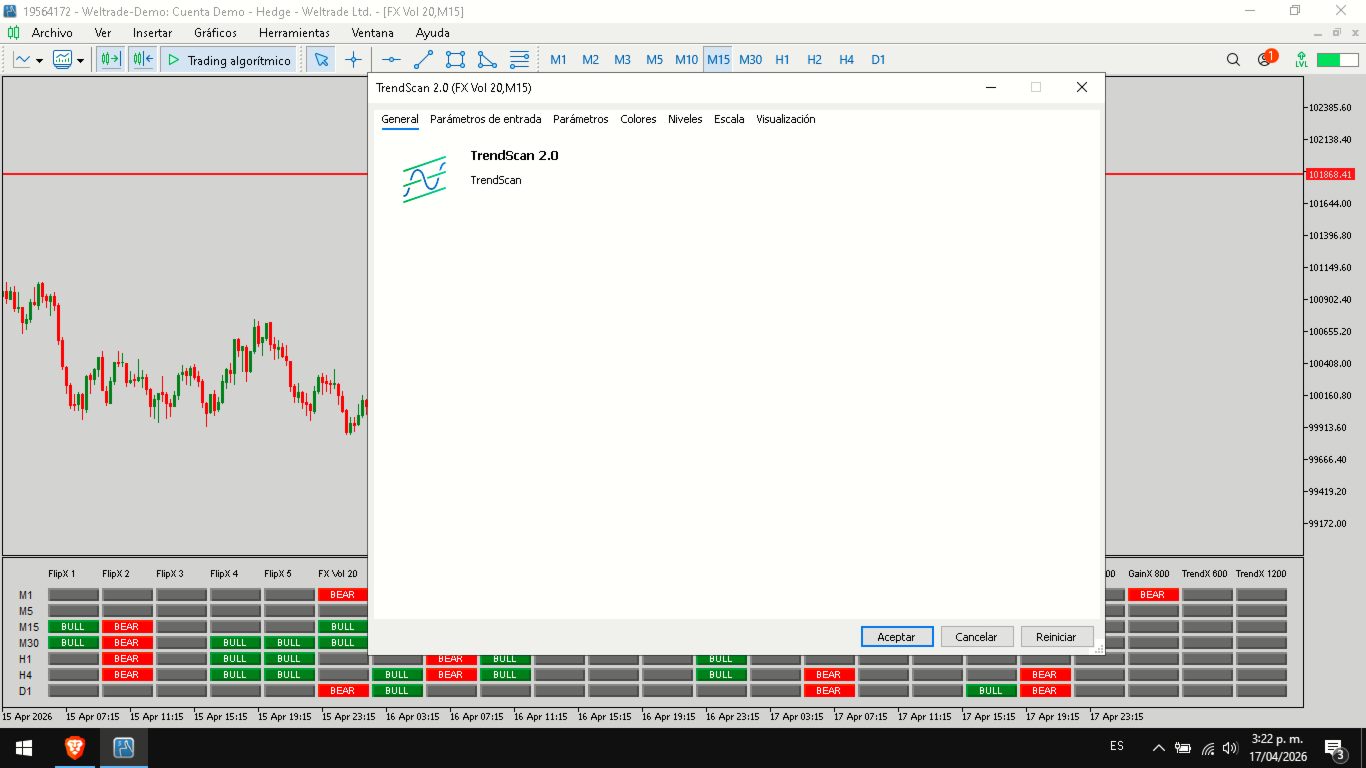Switch to the Colores tab
Screen dimensions: 1366x768
click(638, 119)
